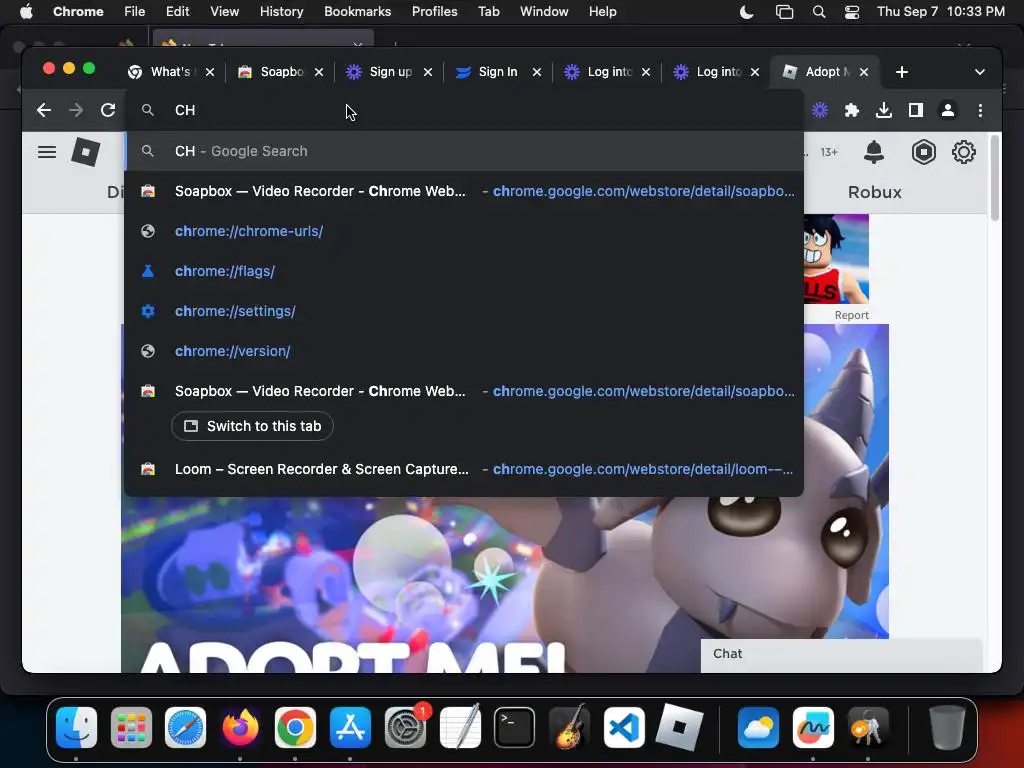Switch to the Soapbox tab
Image resolution: width=1024 pixels, height=768 pixels.
pyautogui.click(x=281, y=72)
